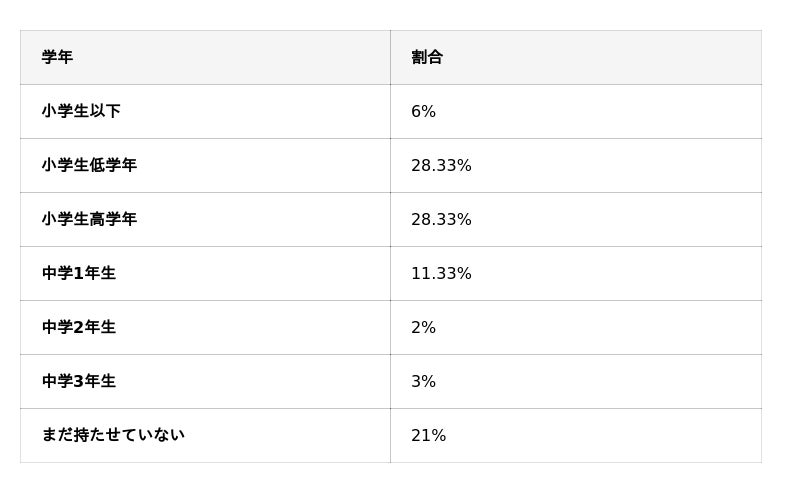Select the 2% value cell
The width and height of the screenshot is (800, 493).
[x=424, y=328]
